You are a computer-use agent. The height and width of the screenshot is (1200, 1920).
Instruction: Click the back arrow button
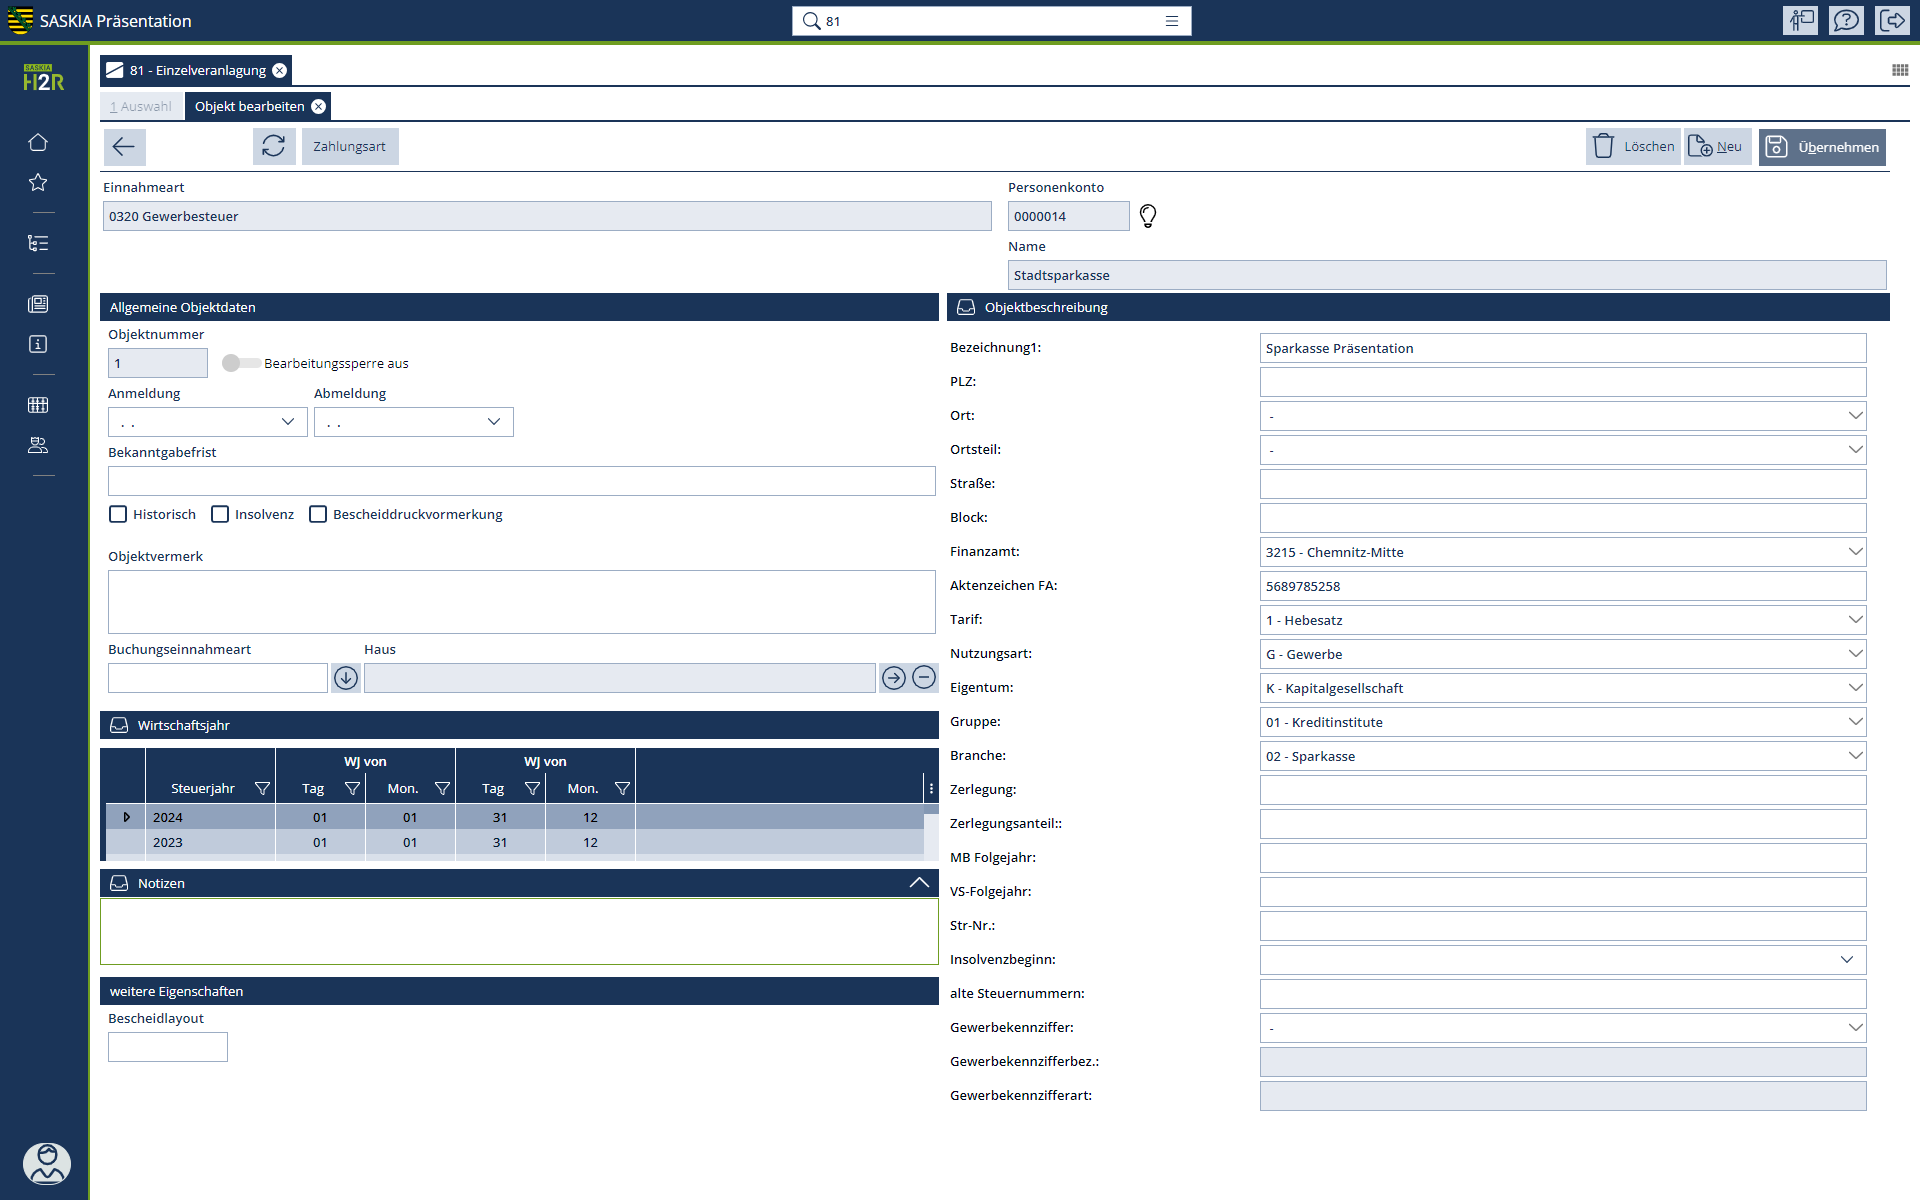[124, 147]
